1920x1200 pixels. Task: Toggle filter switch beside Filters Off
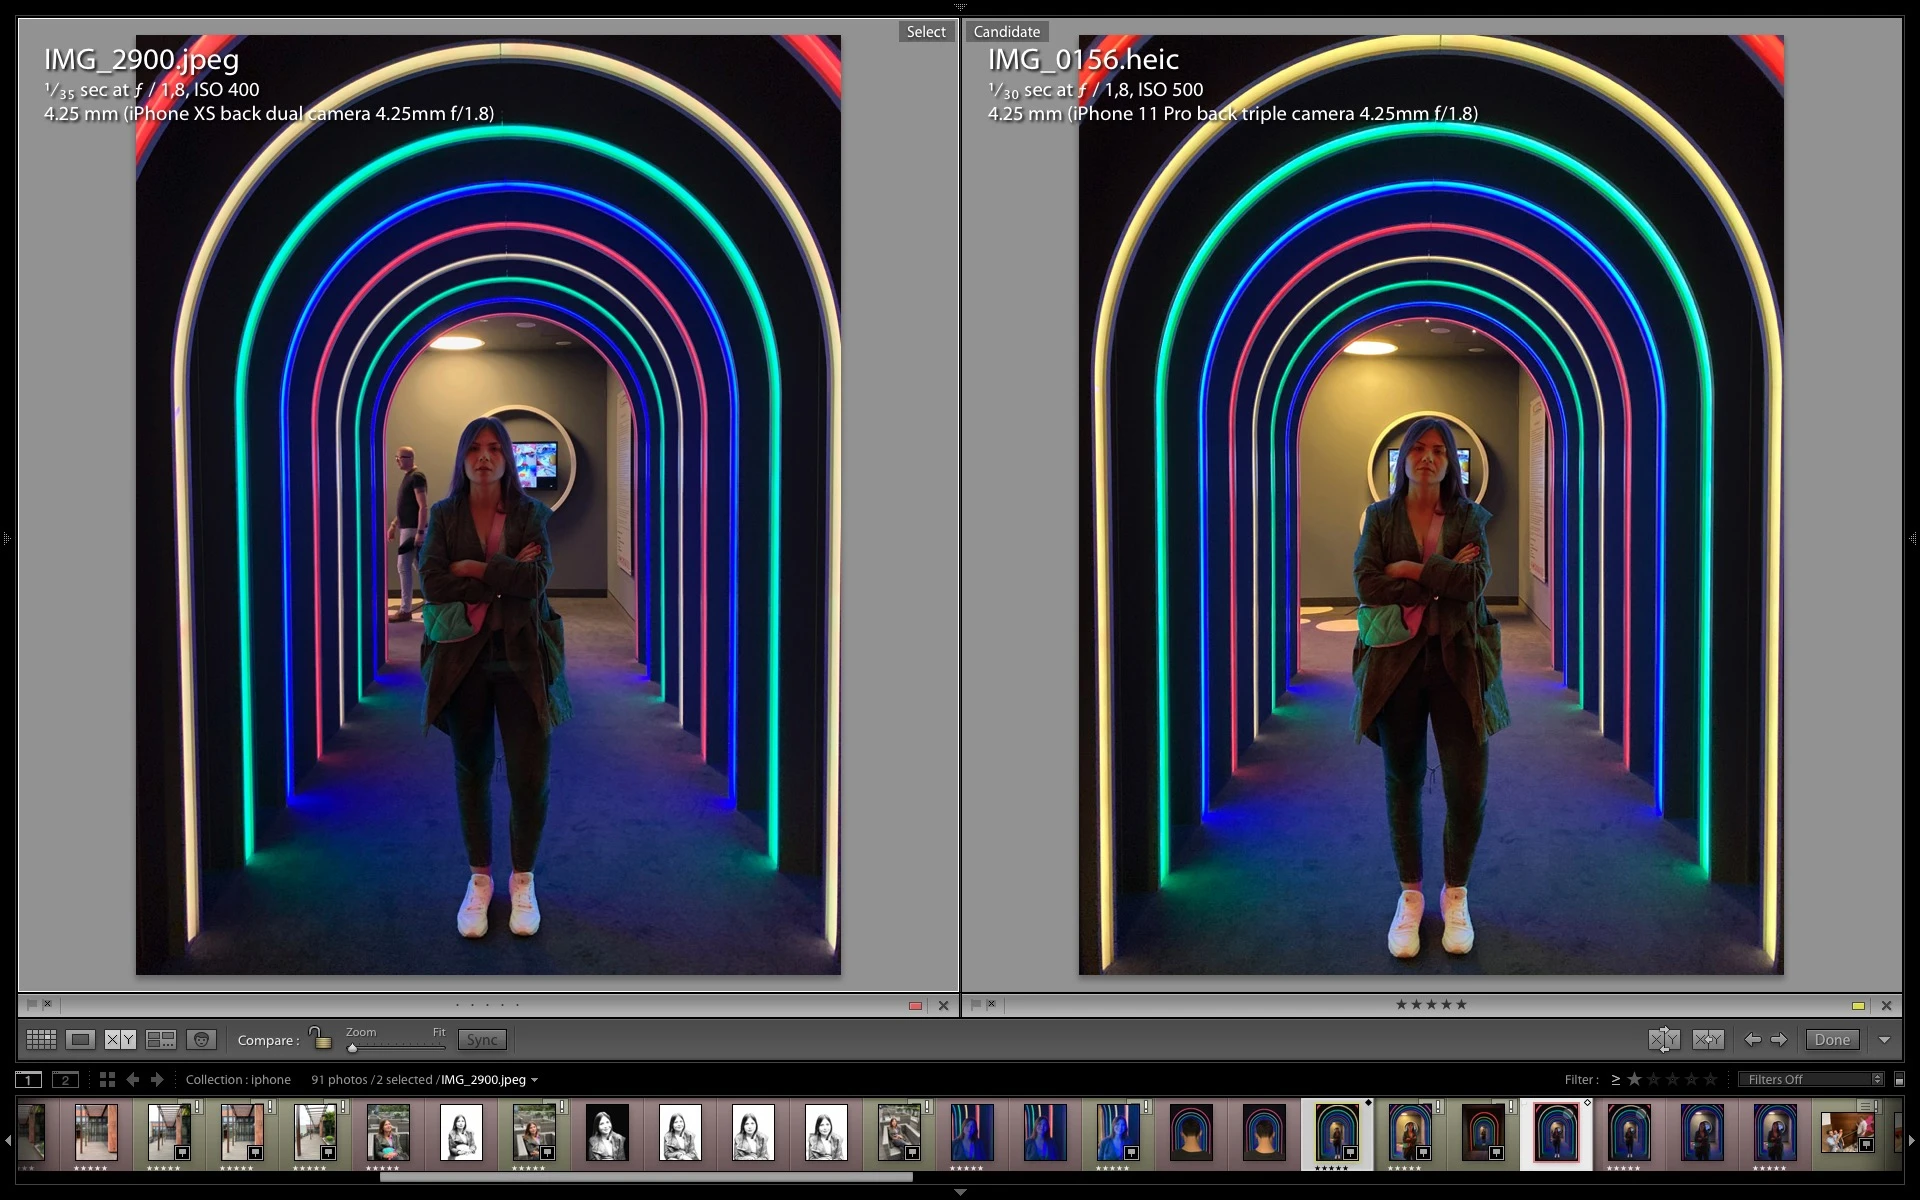[x=1899, y=1080]
